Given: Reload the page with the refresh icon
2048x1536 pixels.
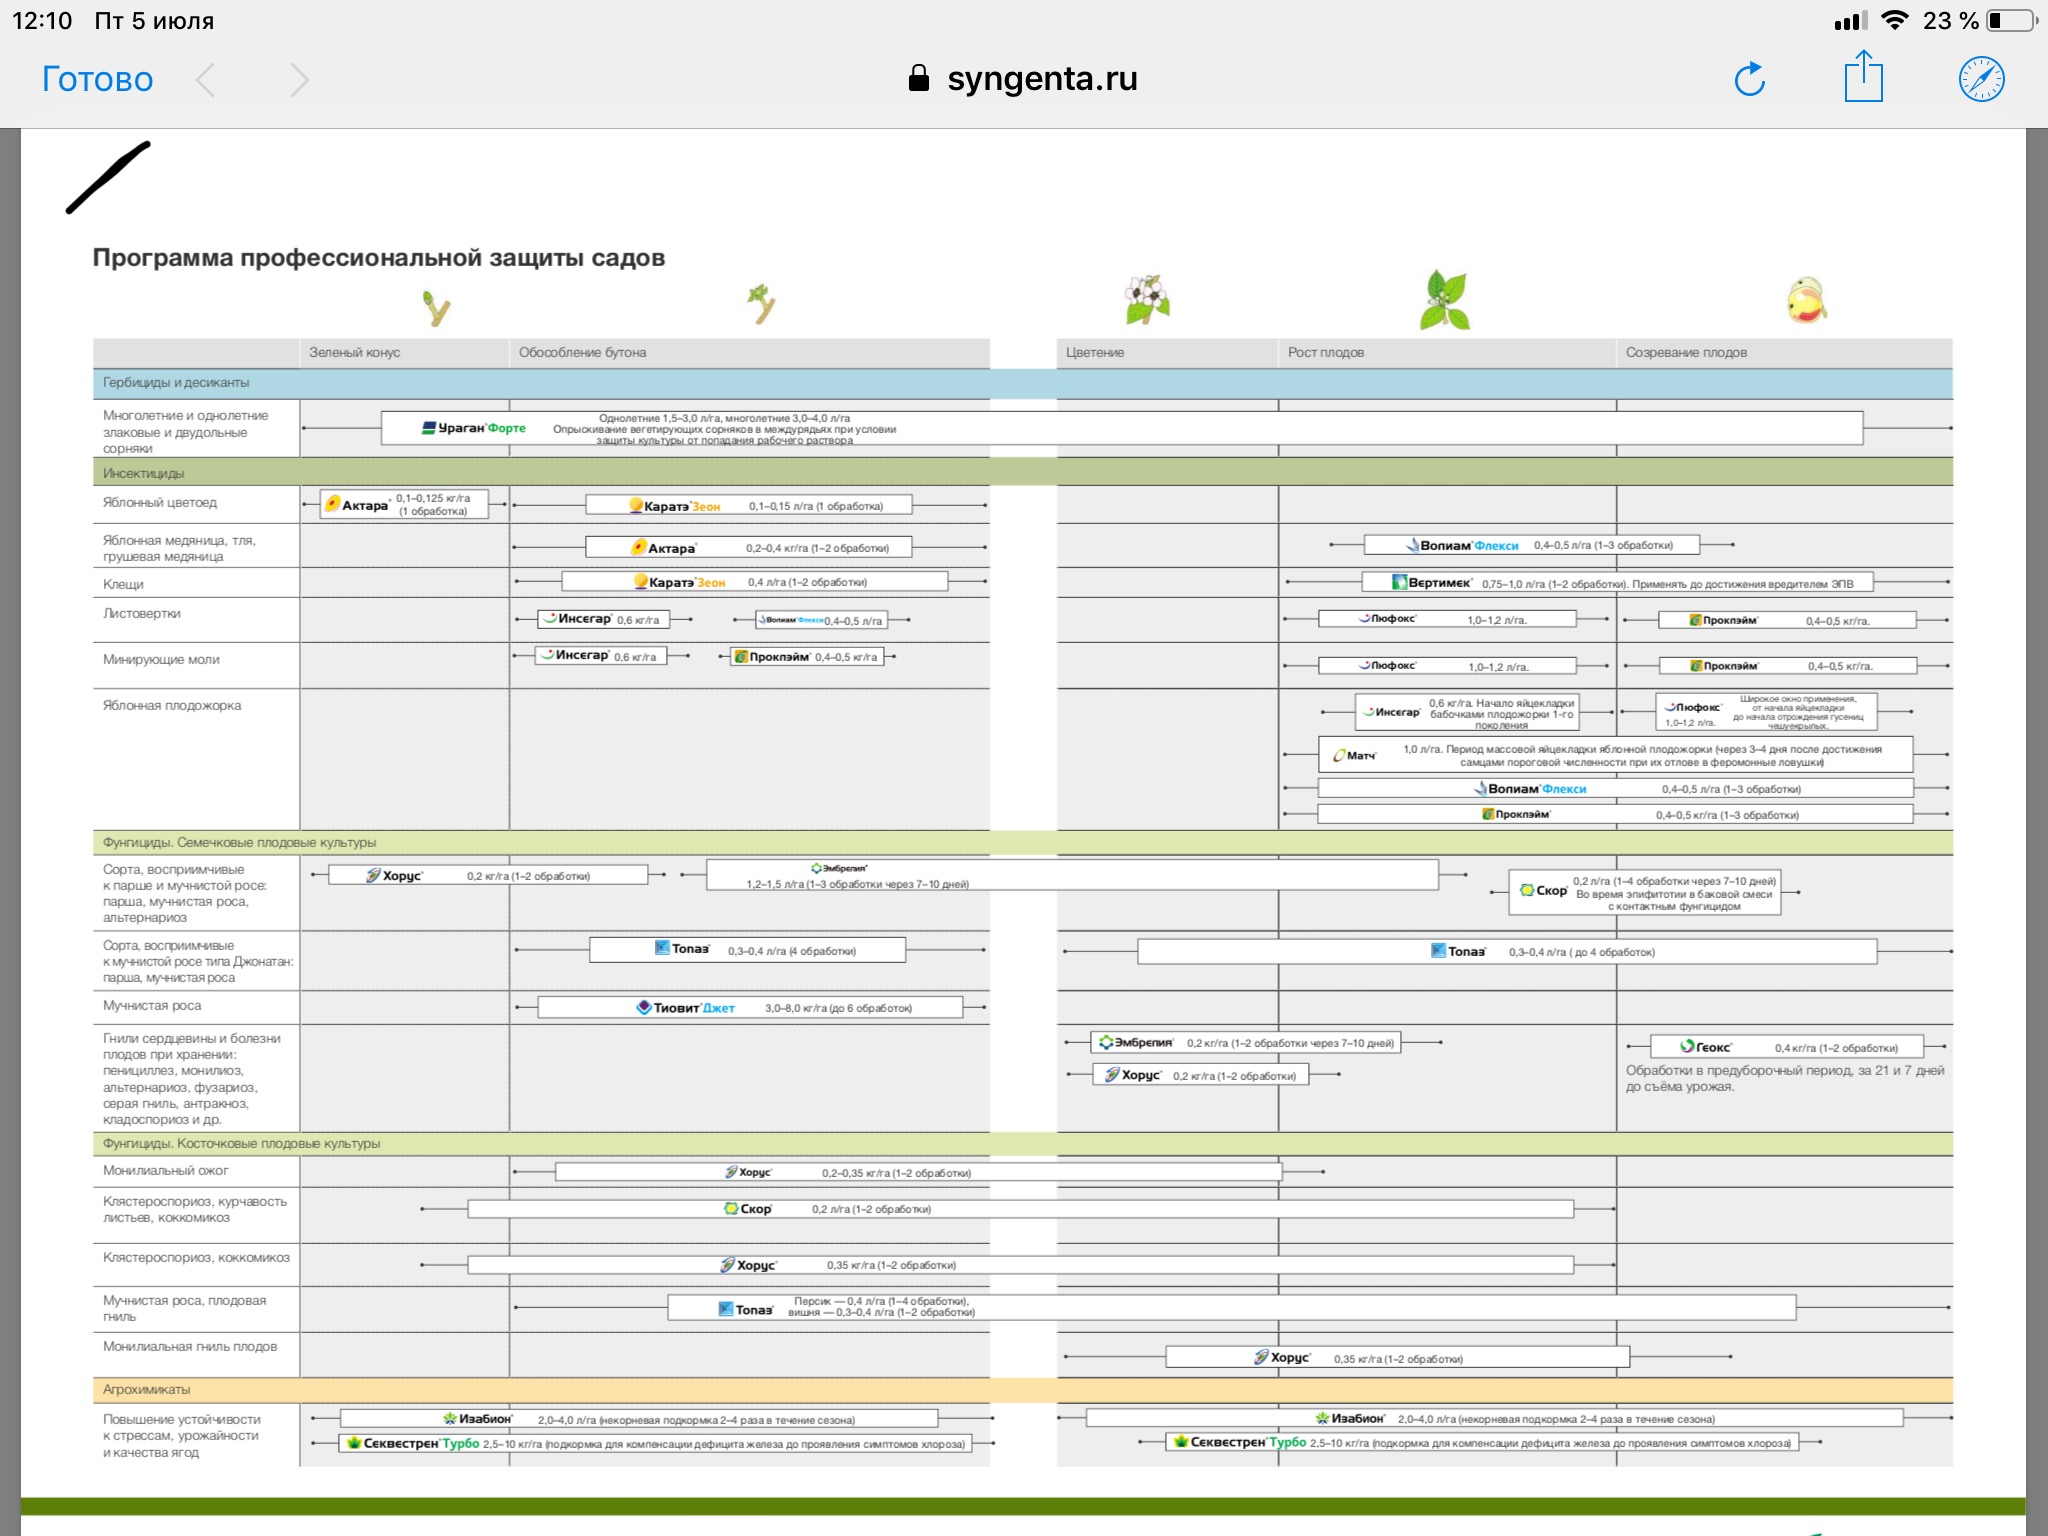Looking at the screenshot, I should [x=1749, y=80].
